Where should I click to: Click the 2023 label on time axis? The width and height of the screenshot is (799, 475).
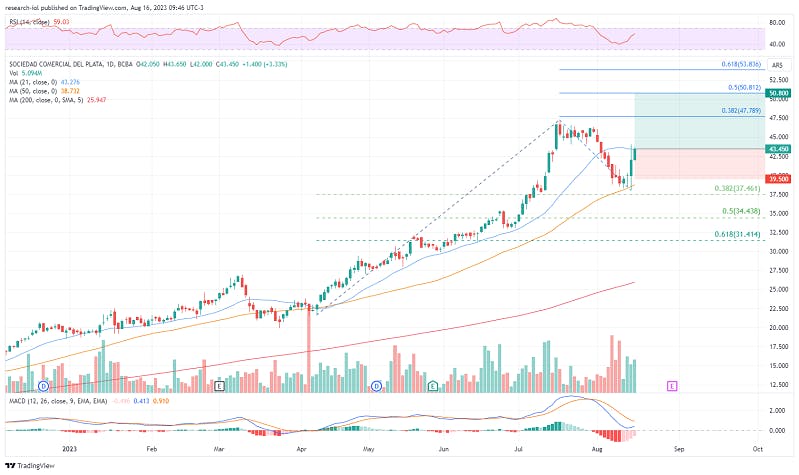coord(69,449)
